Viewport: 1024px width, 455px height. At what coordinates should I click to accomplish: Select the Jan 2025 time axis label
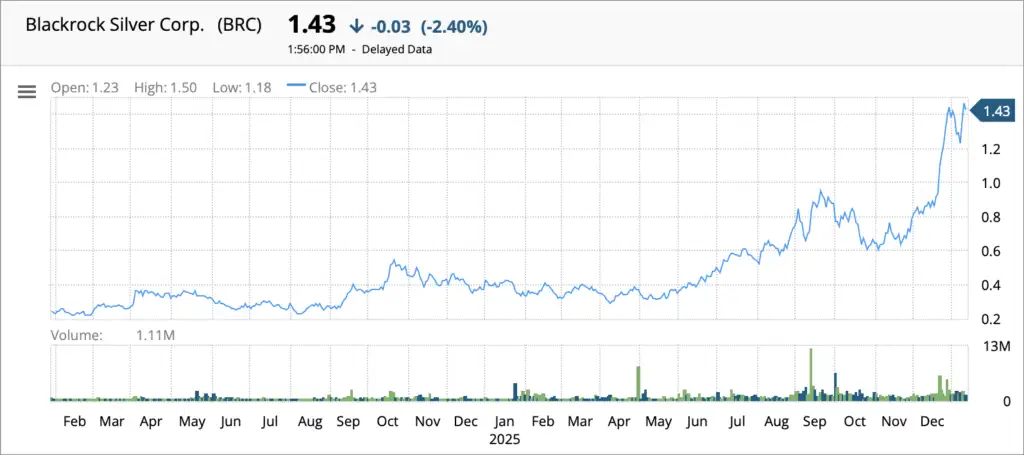[505, 430]
